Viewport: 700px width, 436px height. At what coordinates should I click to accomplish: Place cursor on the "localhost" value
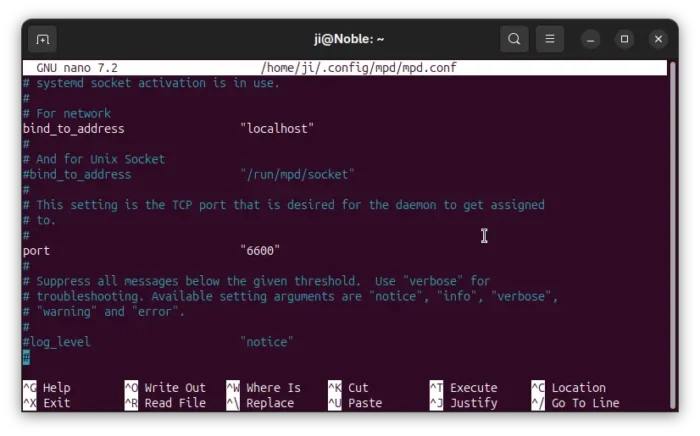point(277,129)
